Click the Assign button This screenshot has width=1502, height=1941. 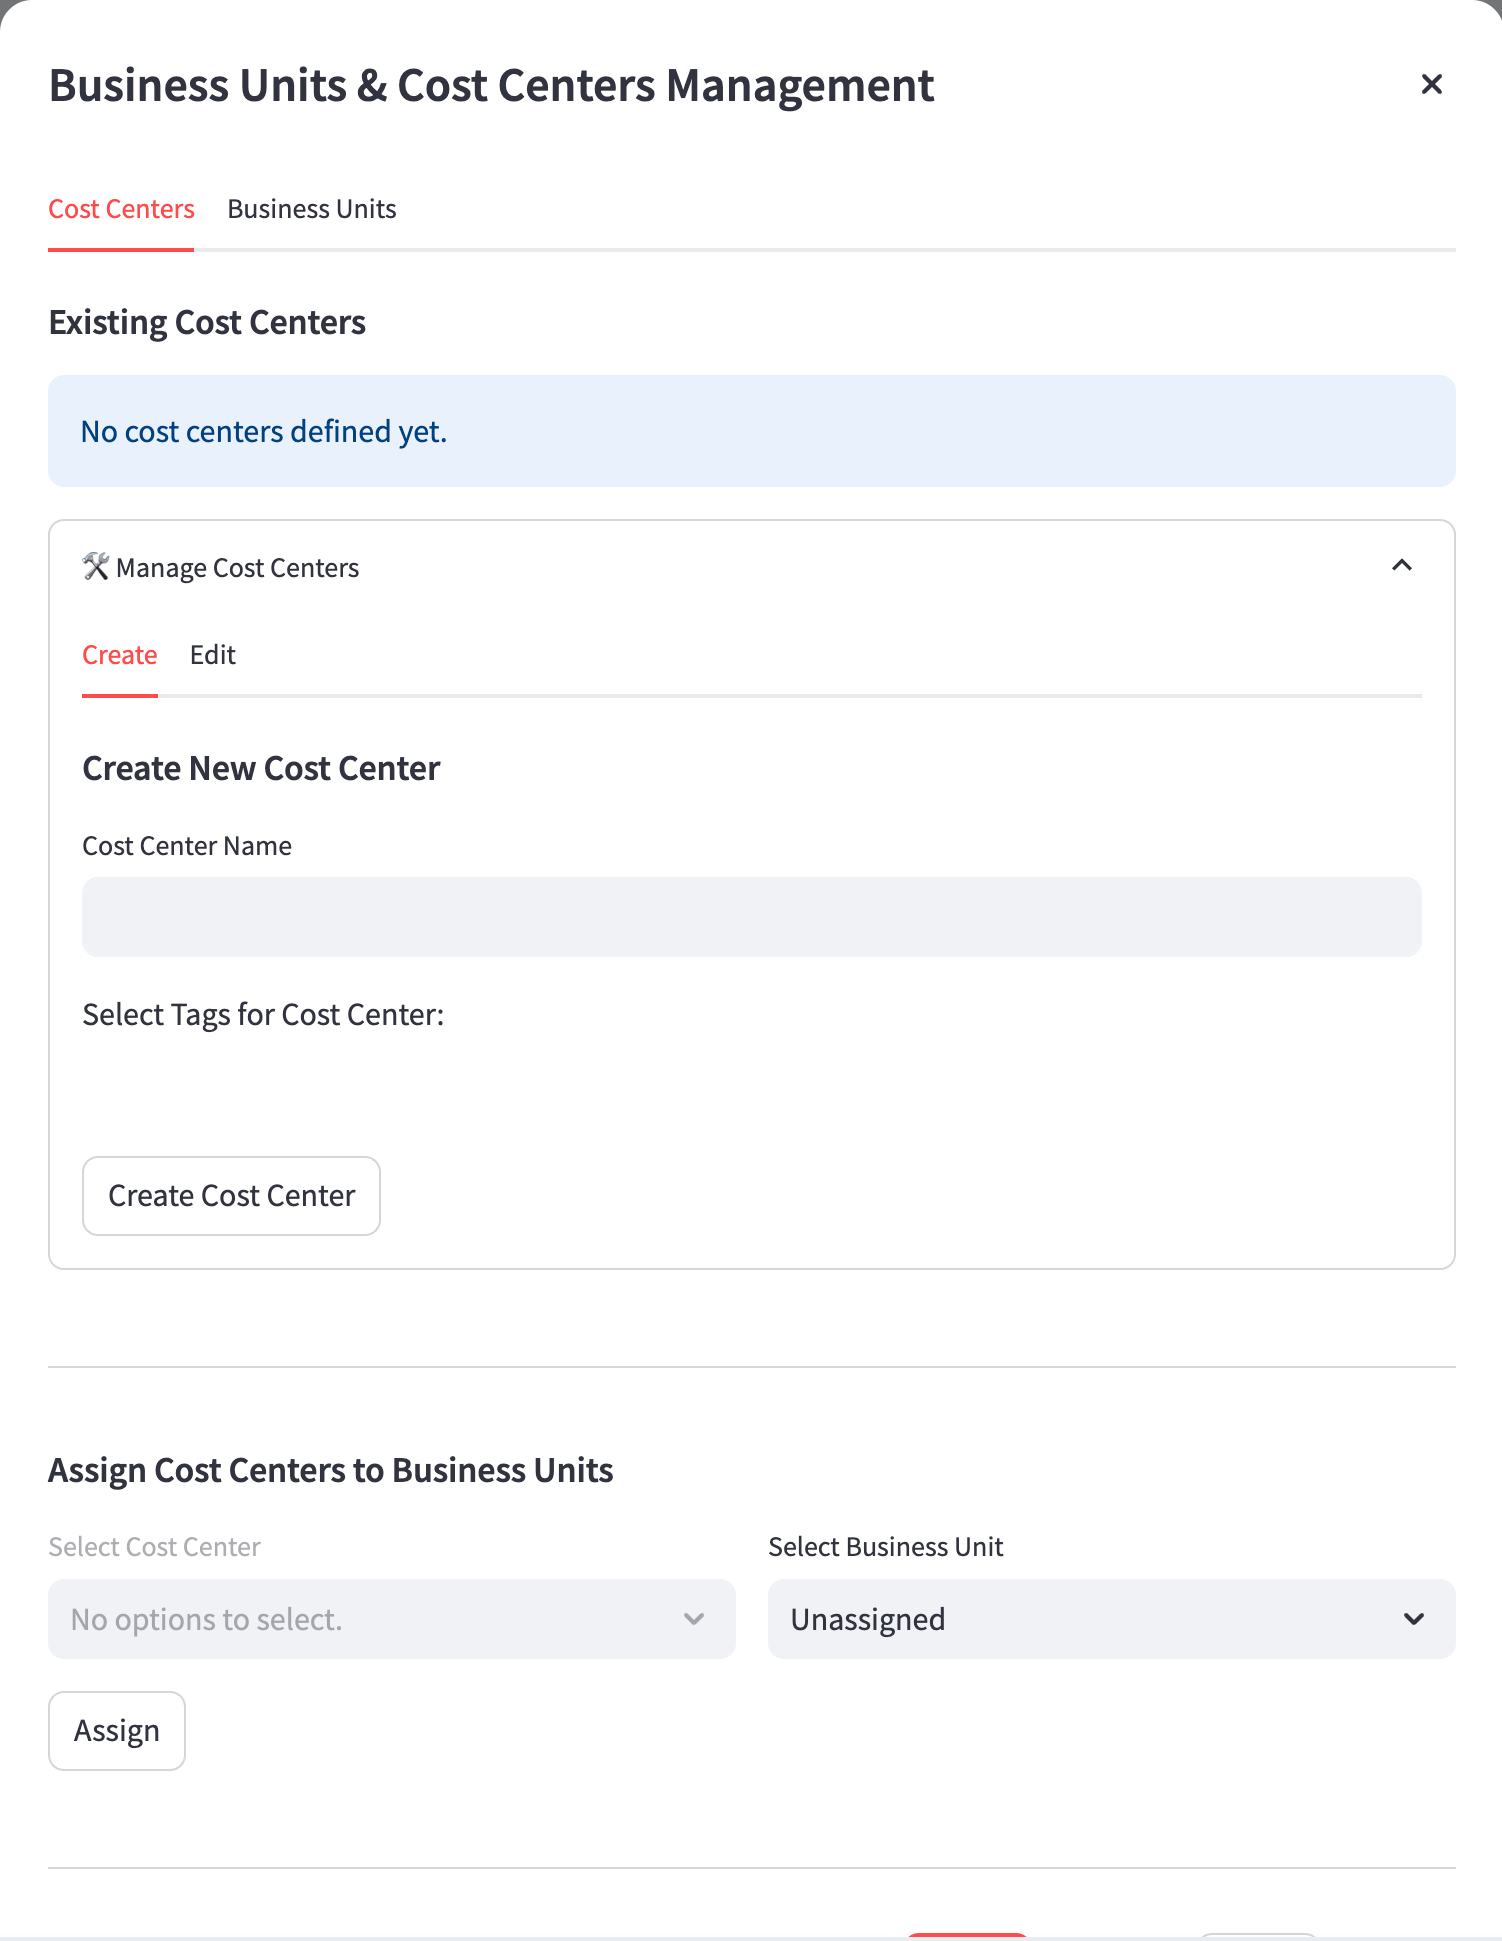click(x=116, y=1730)
